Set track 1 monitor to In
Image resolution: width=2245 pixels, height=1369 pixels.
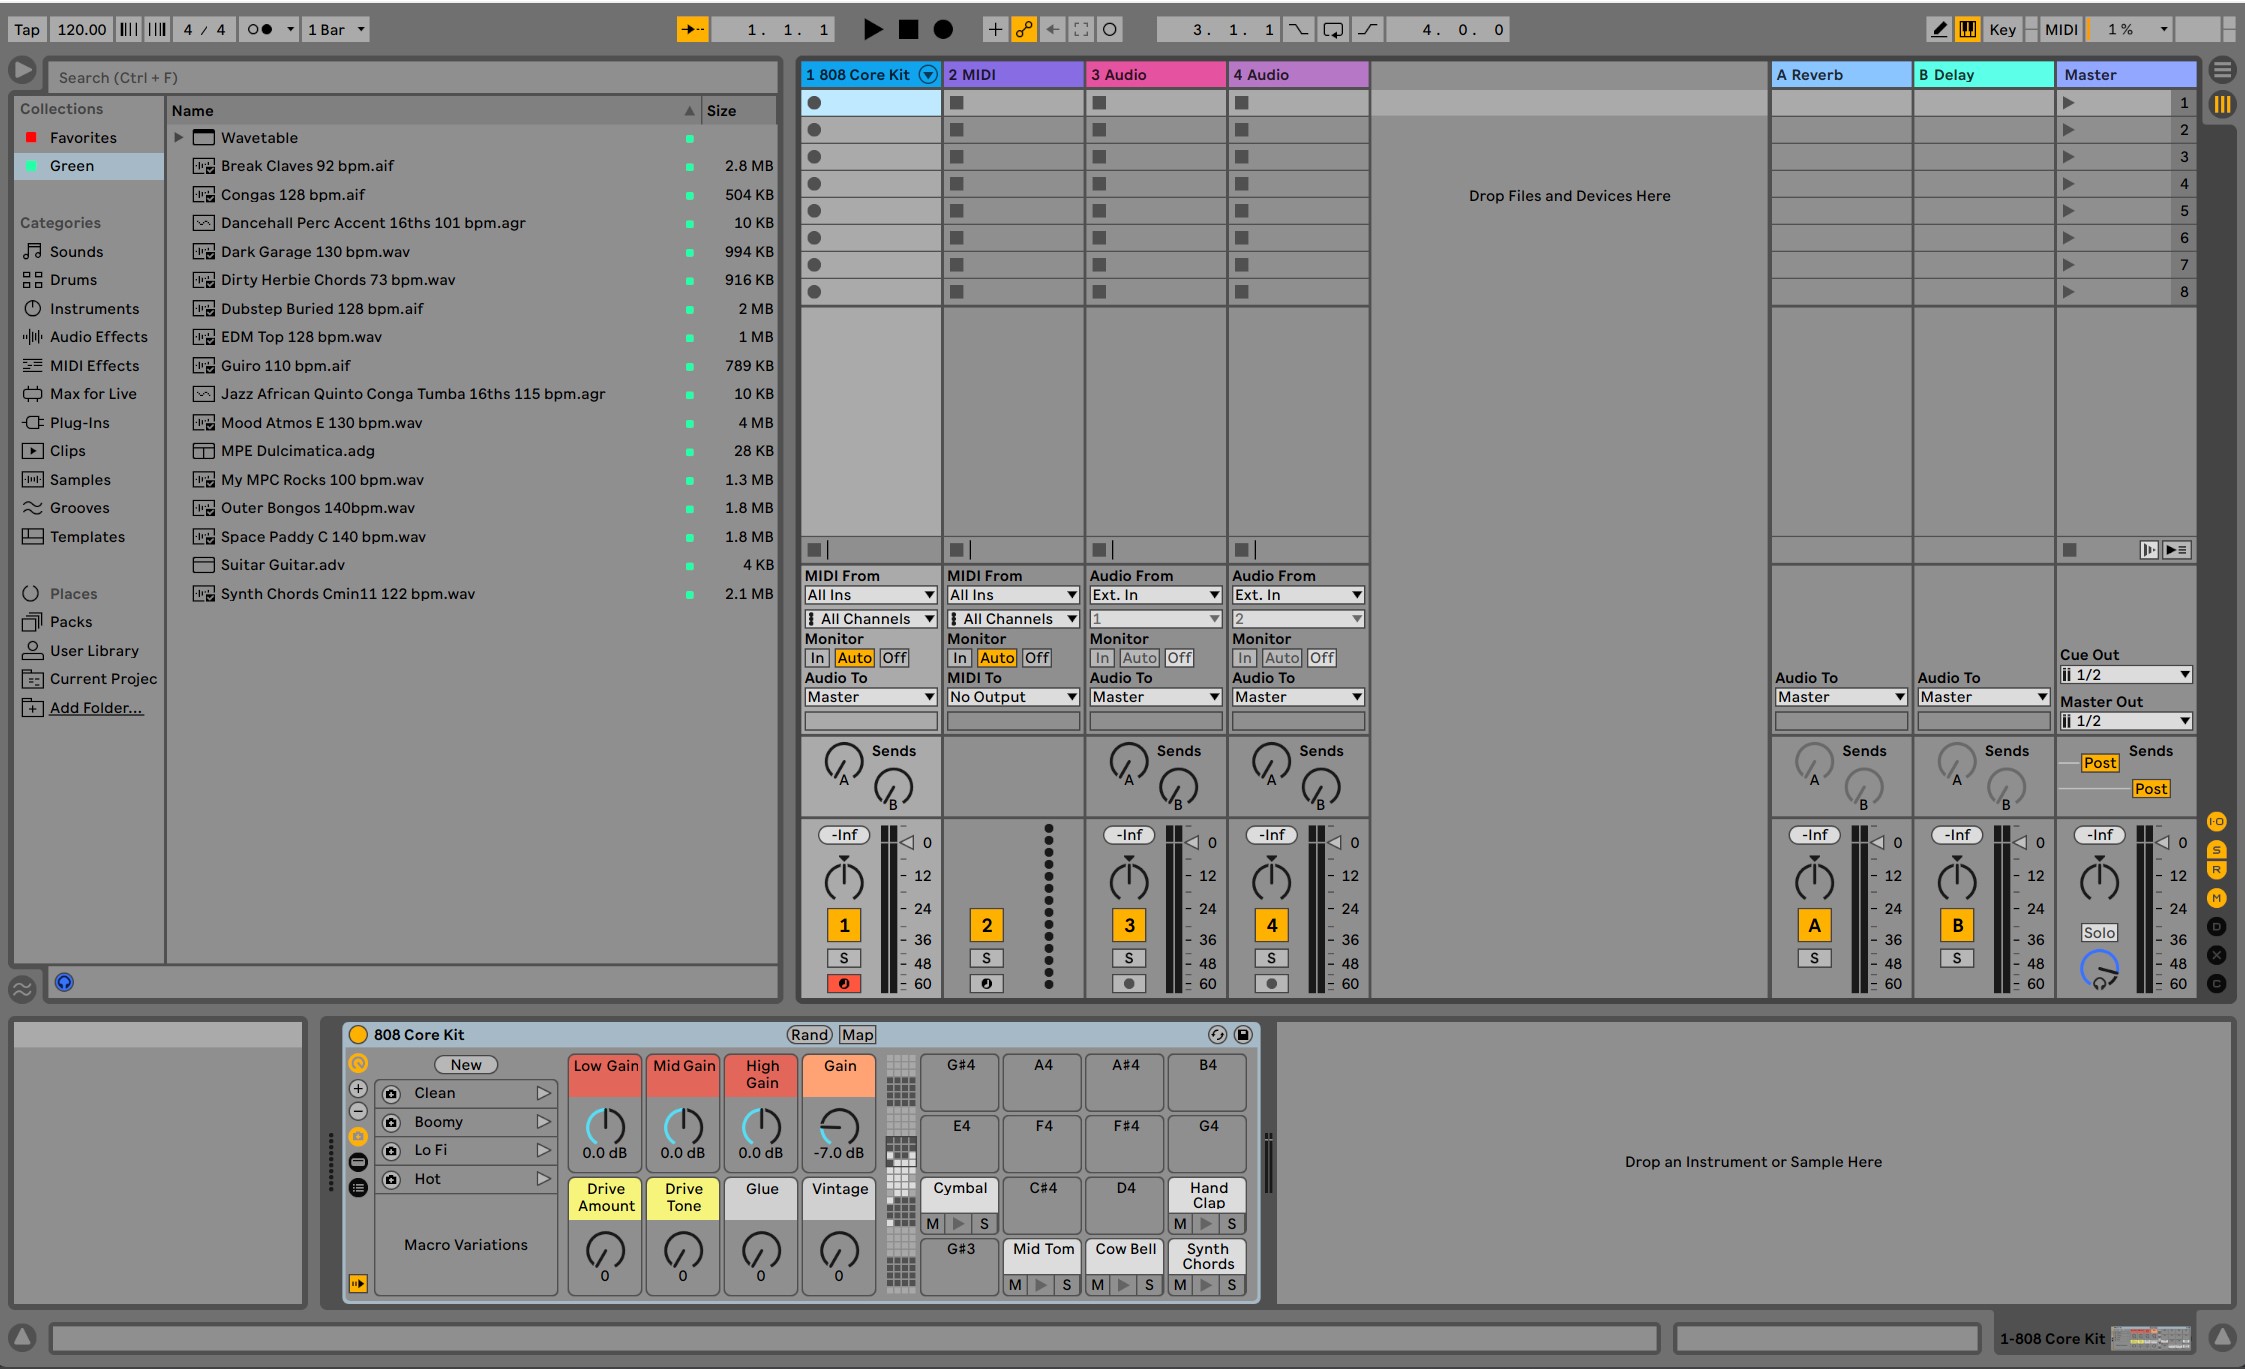click(817, 658)
